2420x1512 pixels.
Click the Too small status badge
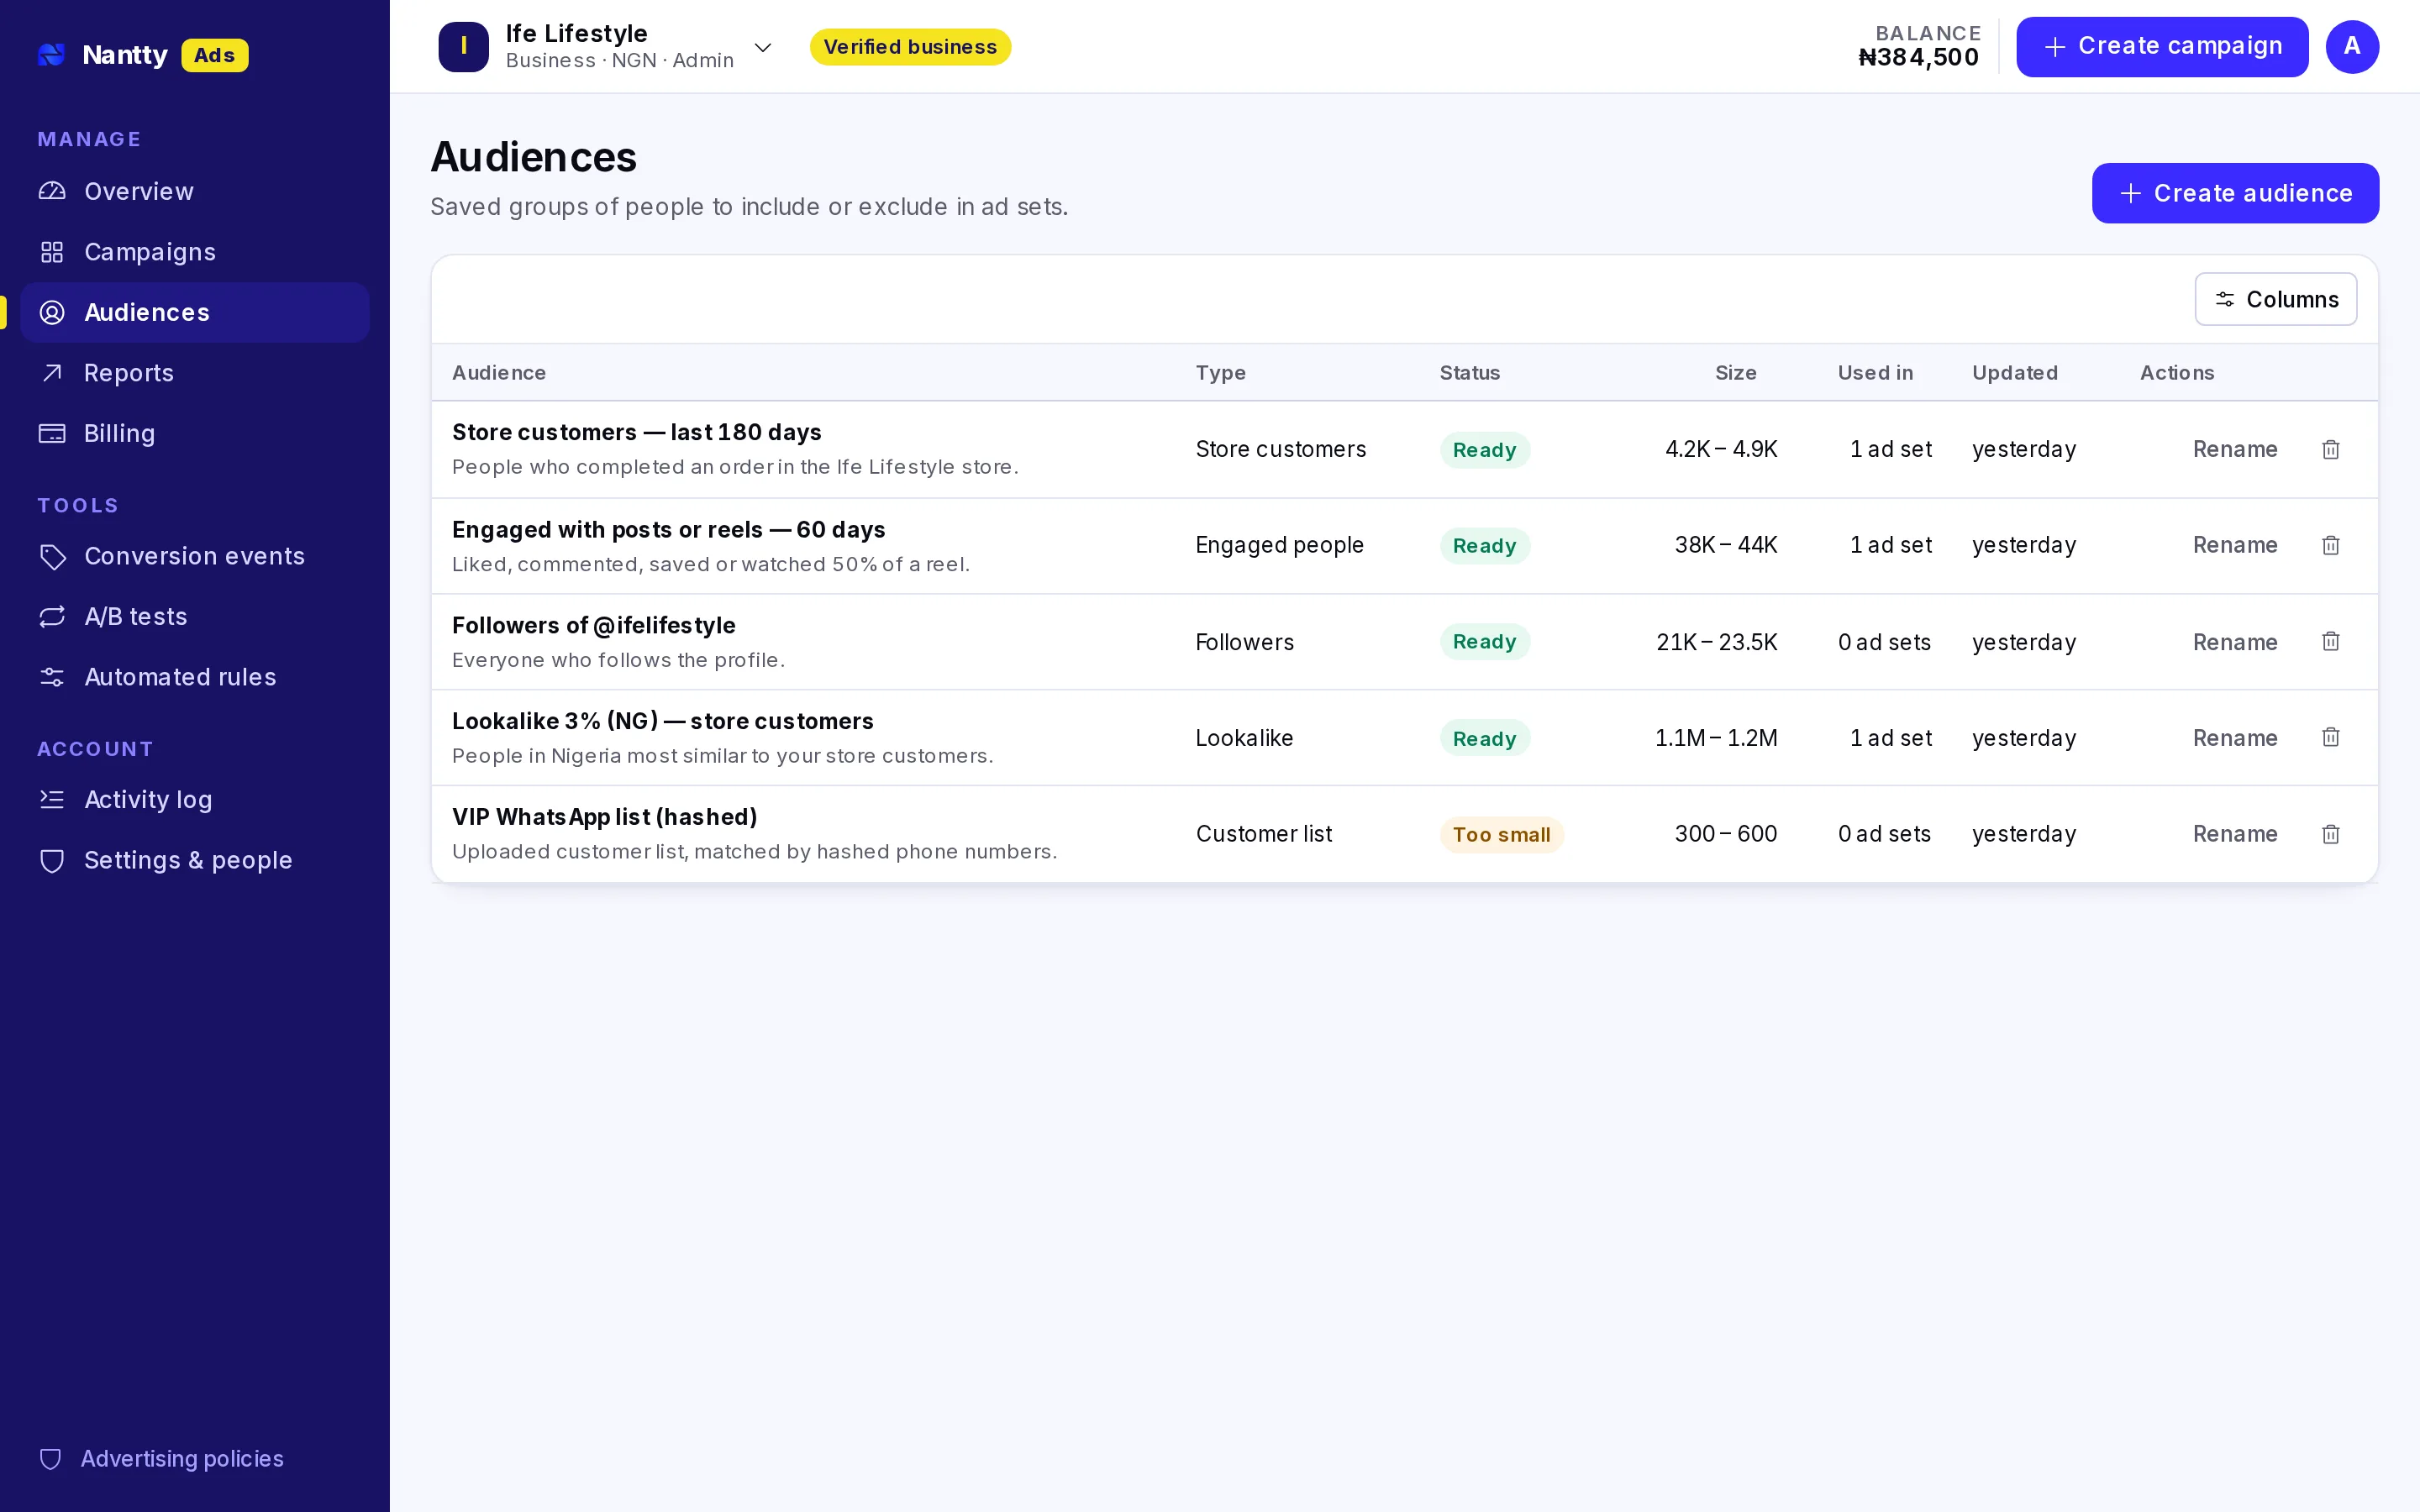(1501, 835)
